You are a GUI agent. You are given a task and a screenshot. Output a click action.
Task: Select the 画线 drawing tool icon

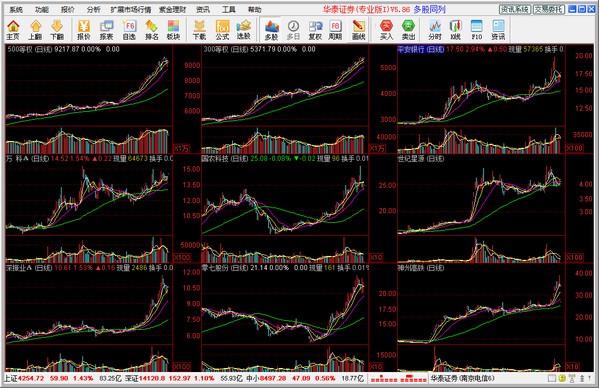click(x=358, y=30)
